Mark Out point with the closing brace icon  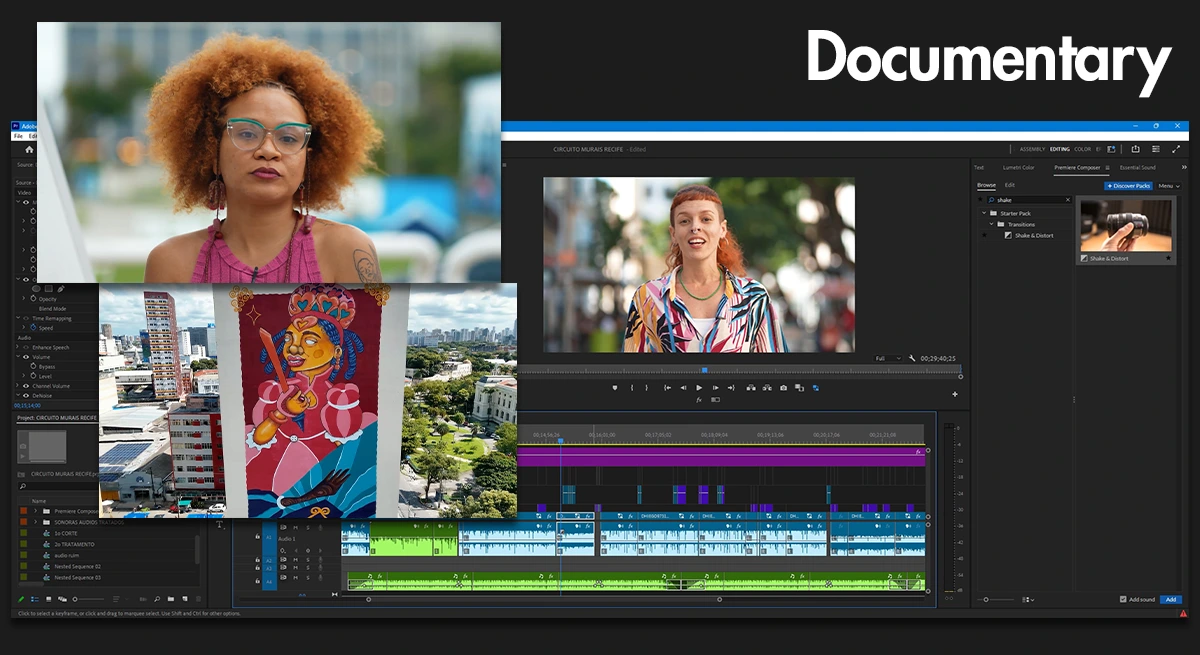pyautogui.click(x=647, y=388)
